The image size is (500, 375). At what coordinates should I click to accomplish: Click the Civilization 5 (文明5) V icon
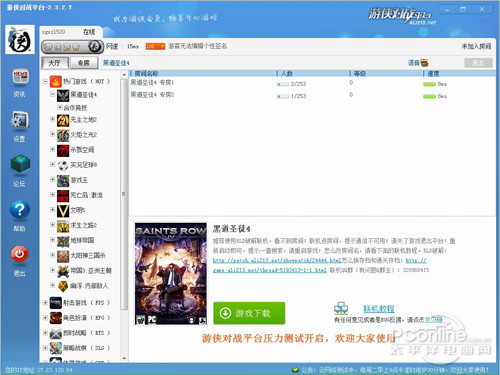click(x=63, y=211)
